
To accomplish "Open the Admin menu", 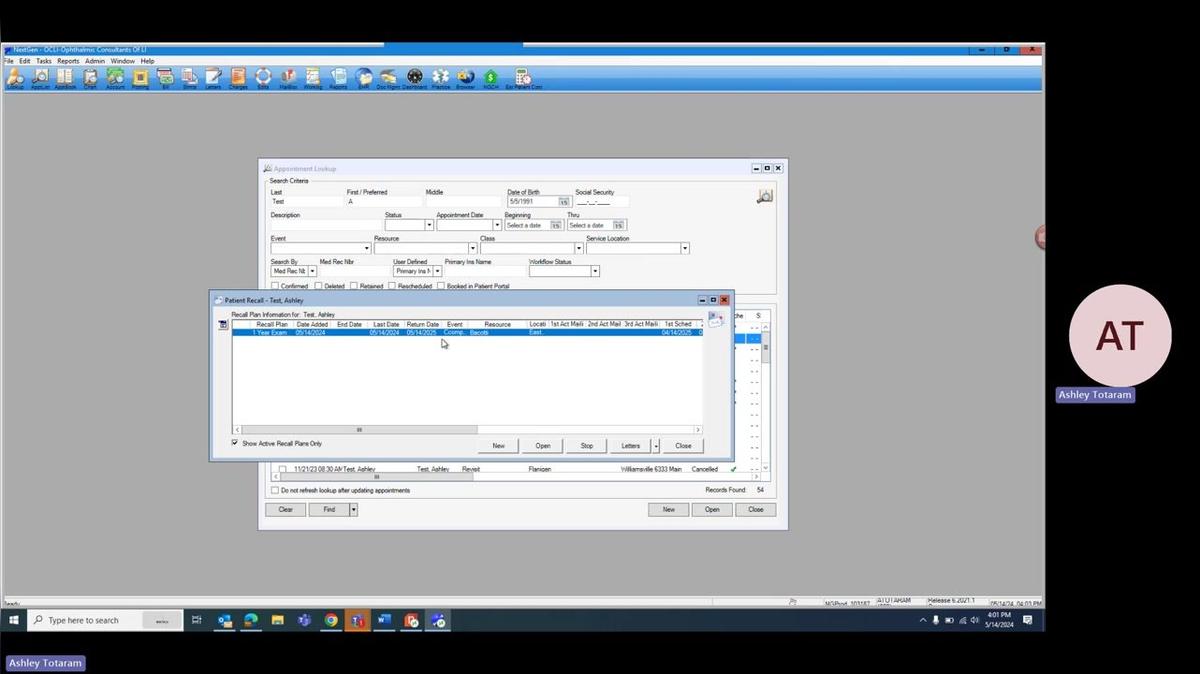I will coord(95,61).
